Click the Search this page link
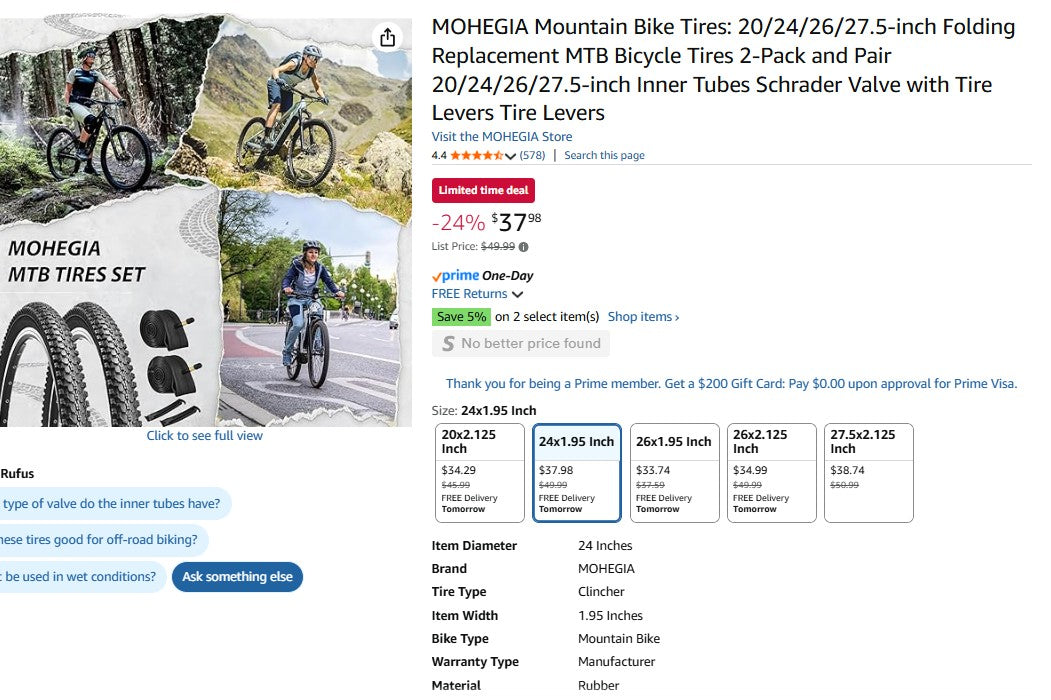Screen dimensions: 1051x700 (x=604, y=155)
